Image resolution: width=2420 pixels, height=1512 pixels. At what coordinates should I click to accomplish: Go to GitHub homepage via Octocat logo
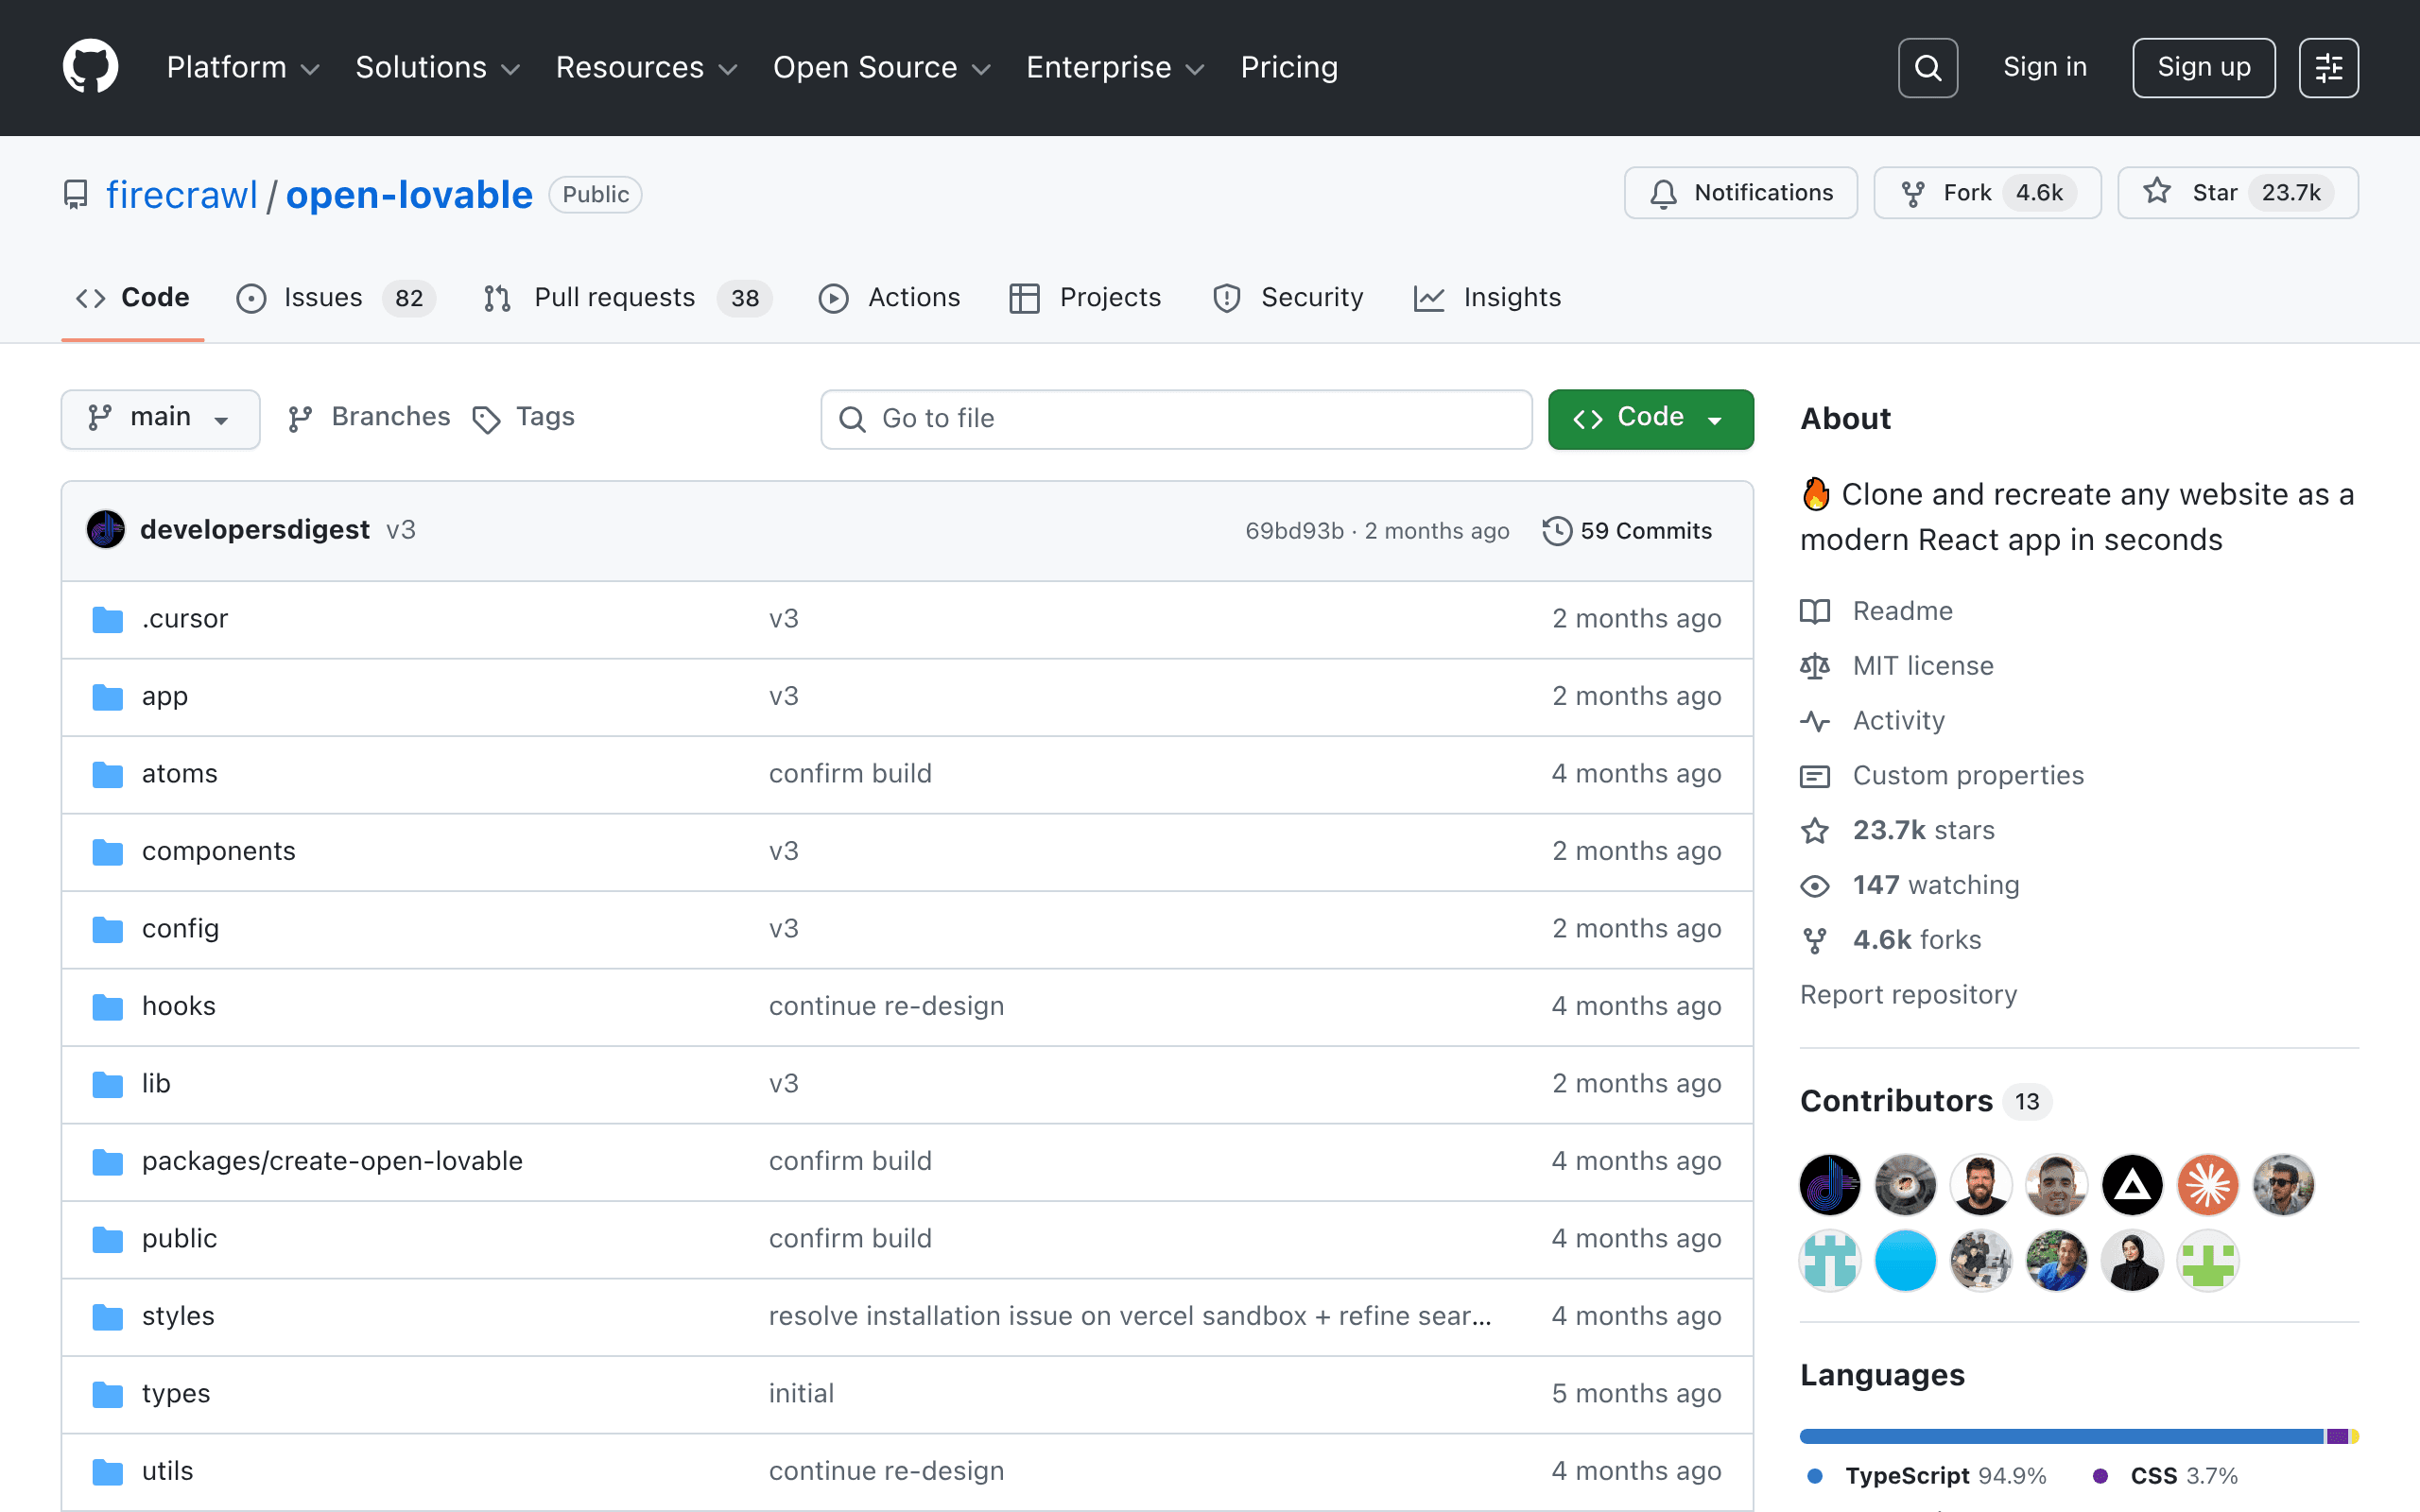pos(90,67)
